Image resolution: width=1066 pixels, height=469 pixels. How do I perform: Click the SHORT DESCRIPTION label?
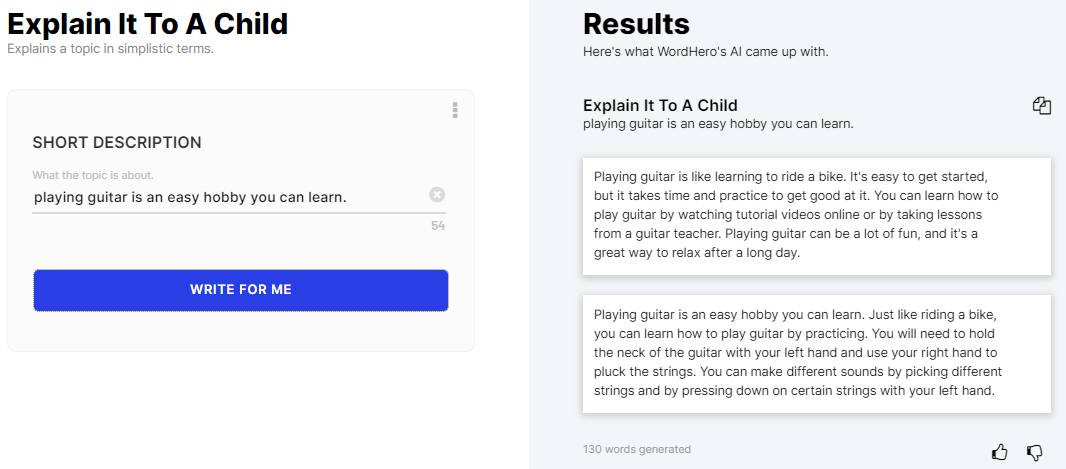(x=117, y=143)
